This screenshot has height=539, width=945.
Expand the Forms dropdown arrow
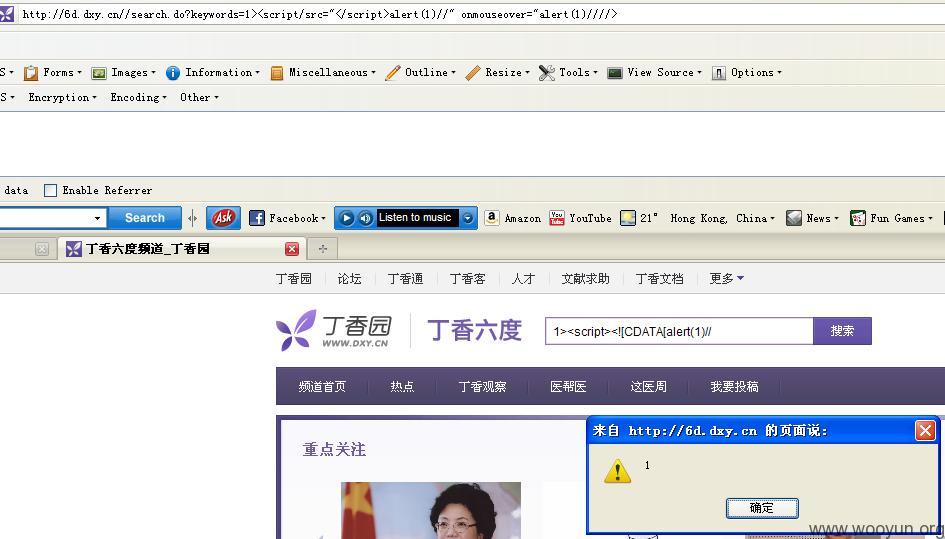pyautogui.click(x=79, y=73)
